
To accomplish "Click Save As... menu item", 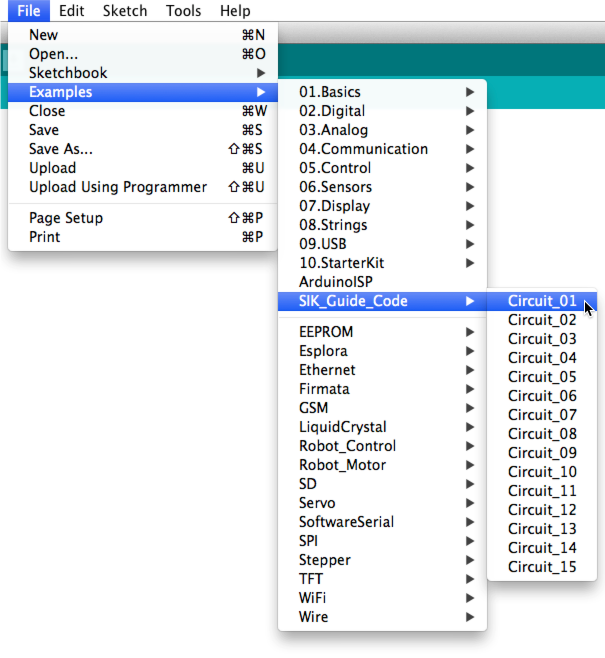I will click(143, 149).
